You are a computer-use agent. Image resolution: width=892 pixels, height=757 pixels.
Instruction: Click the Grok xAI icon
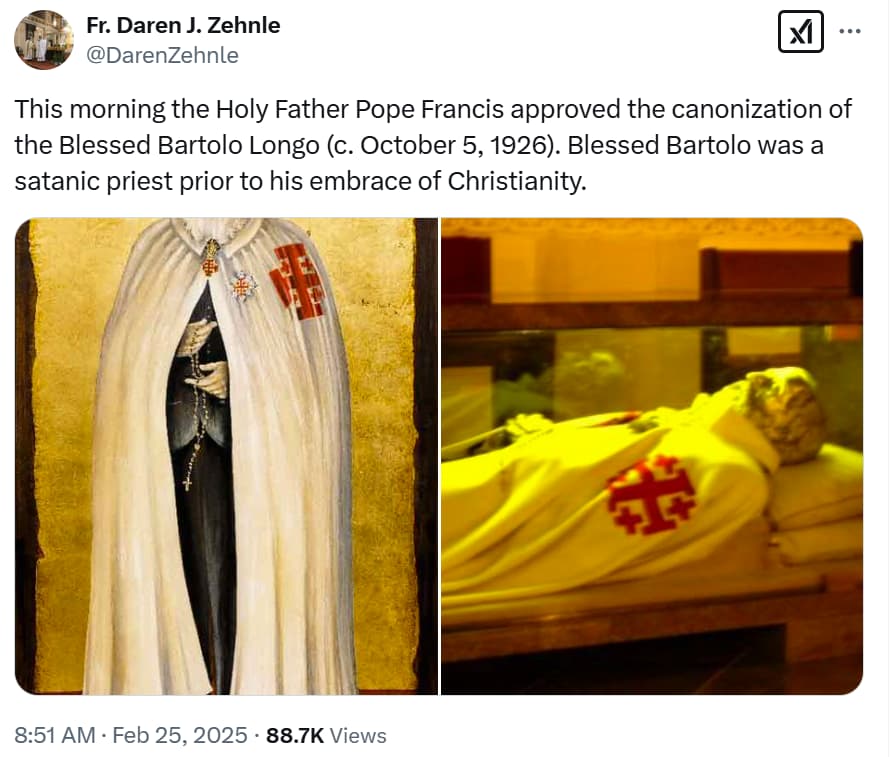click(x=800, y=32)
